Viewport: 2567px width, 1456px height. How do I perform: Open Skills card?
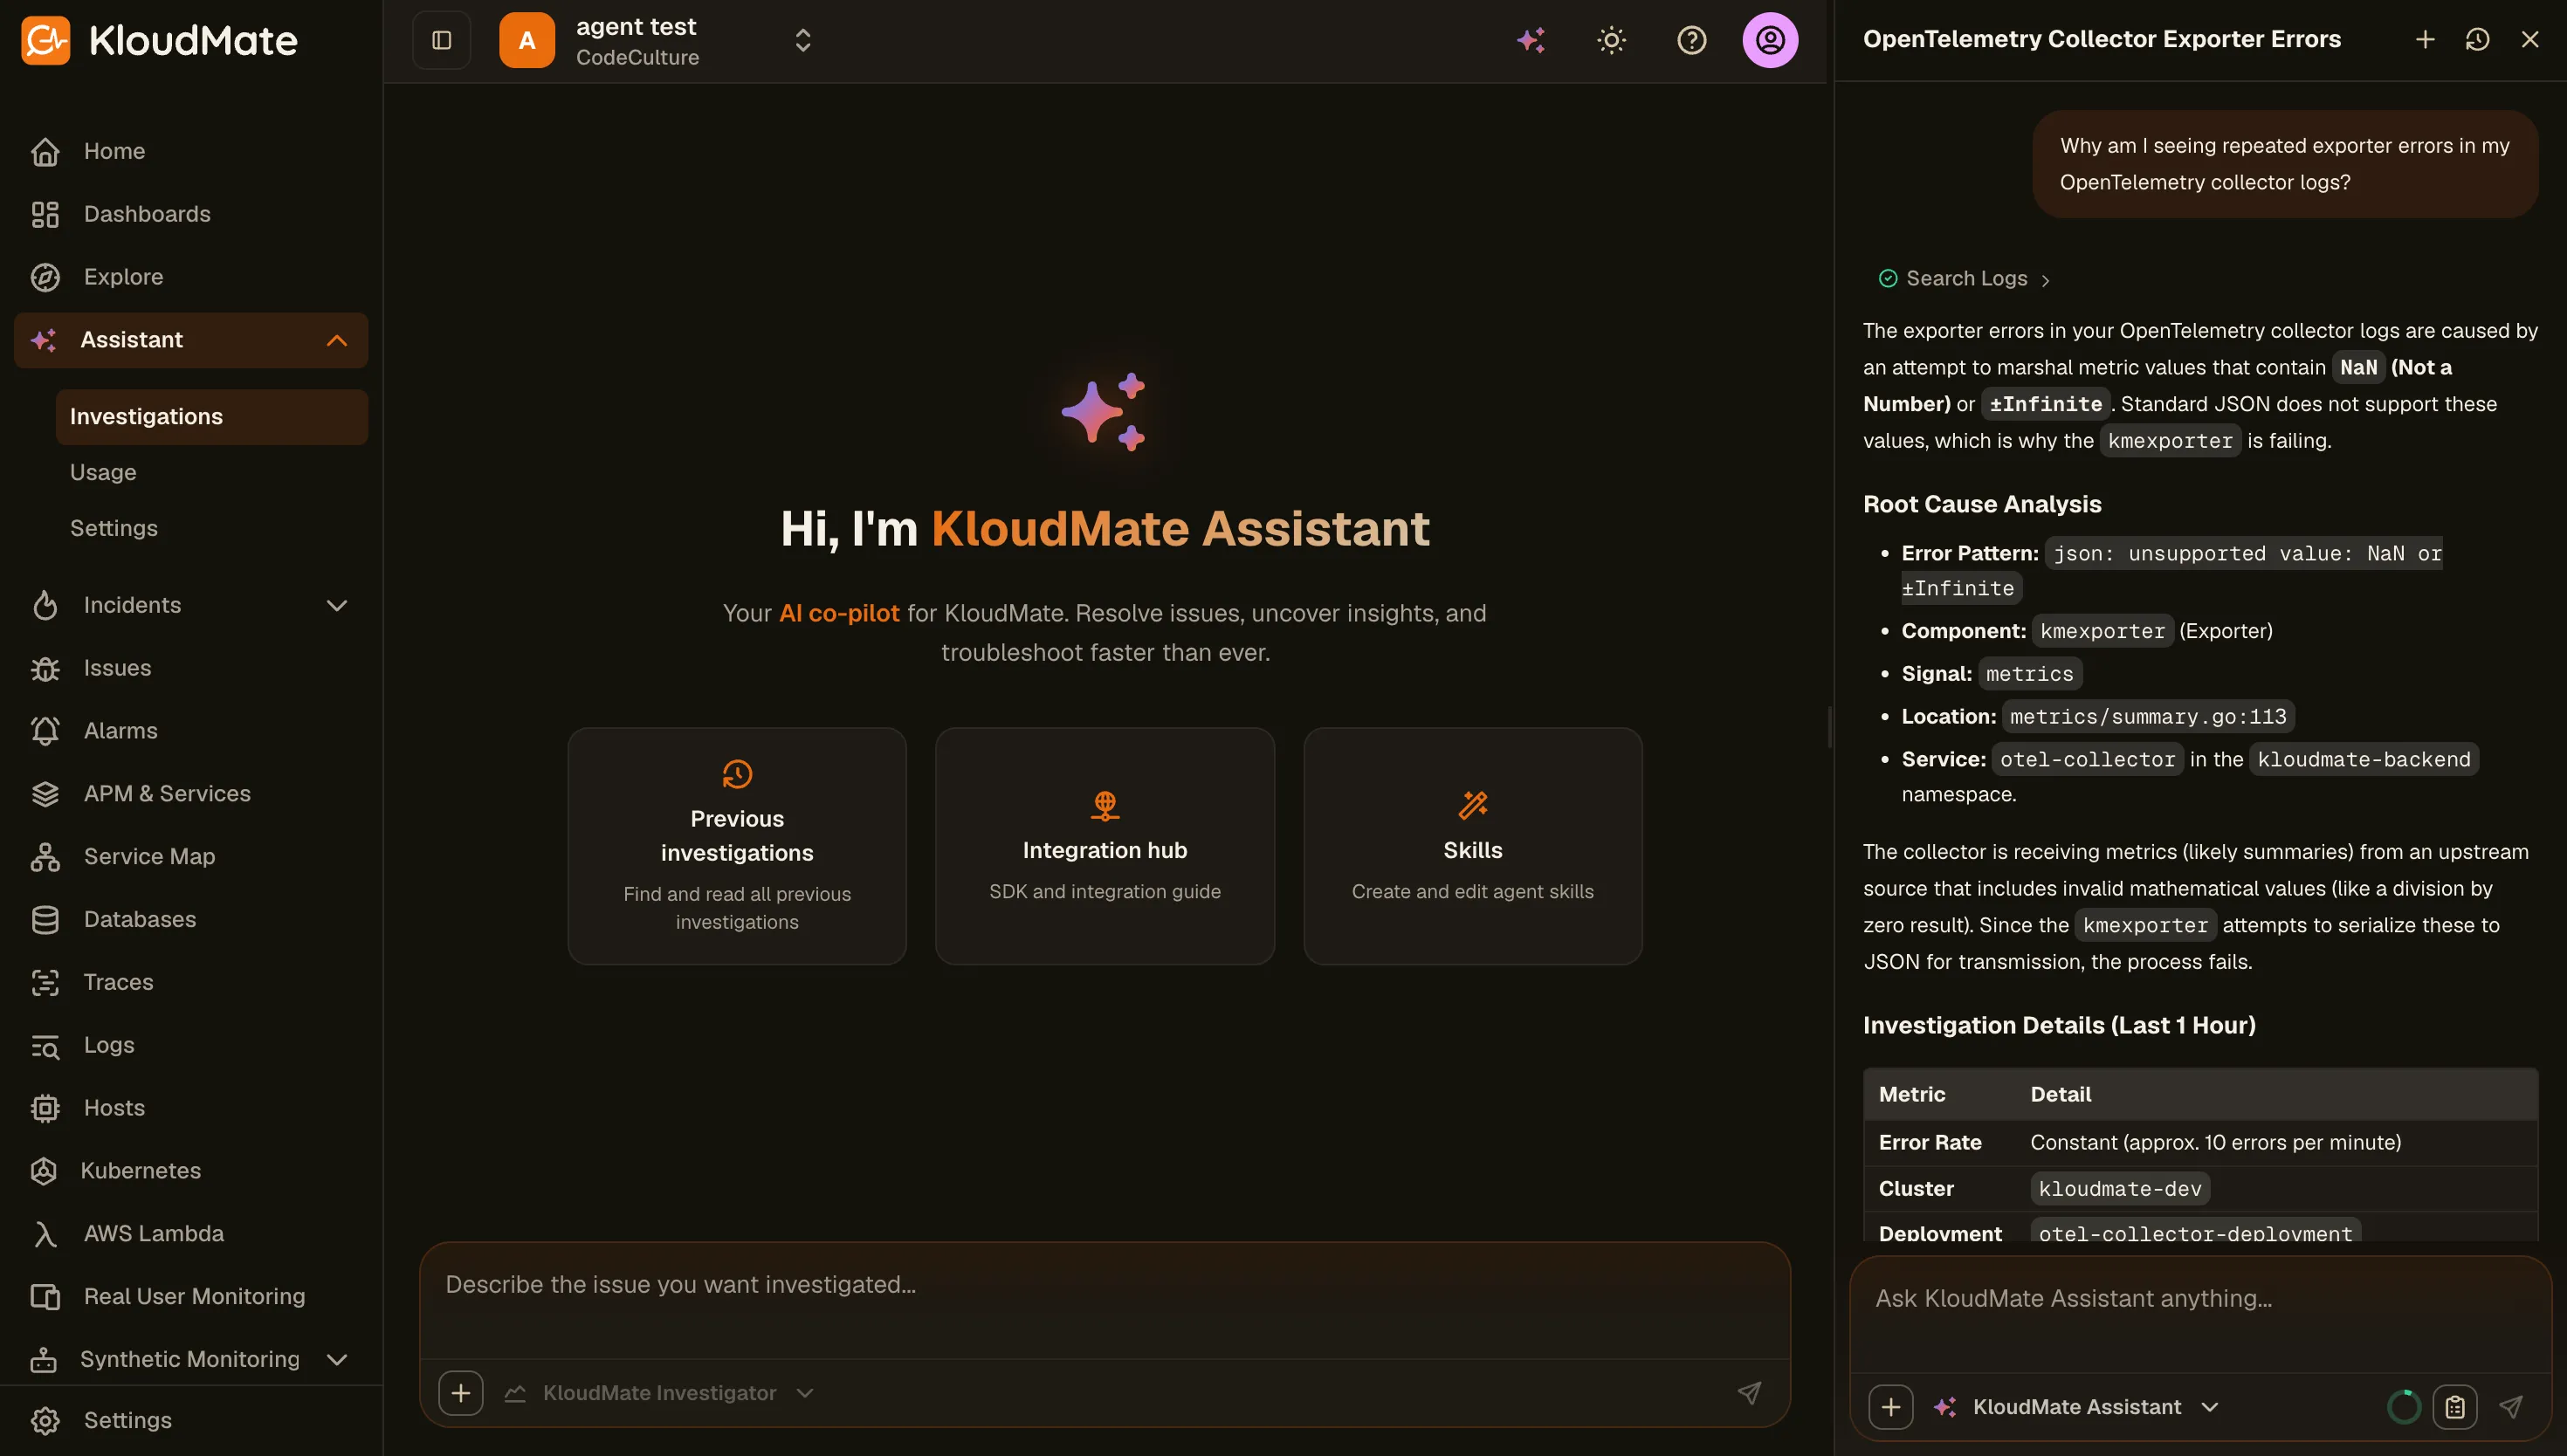[x=1472, y=846]
